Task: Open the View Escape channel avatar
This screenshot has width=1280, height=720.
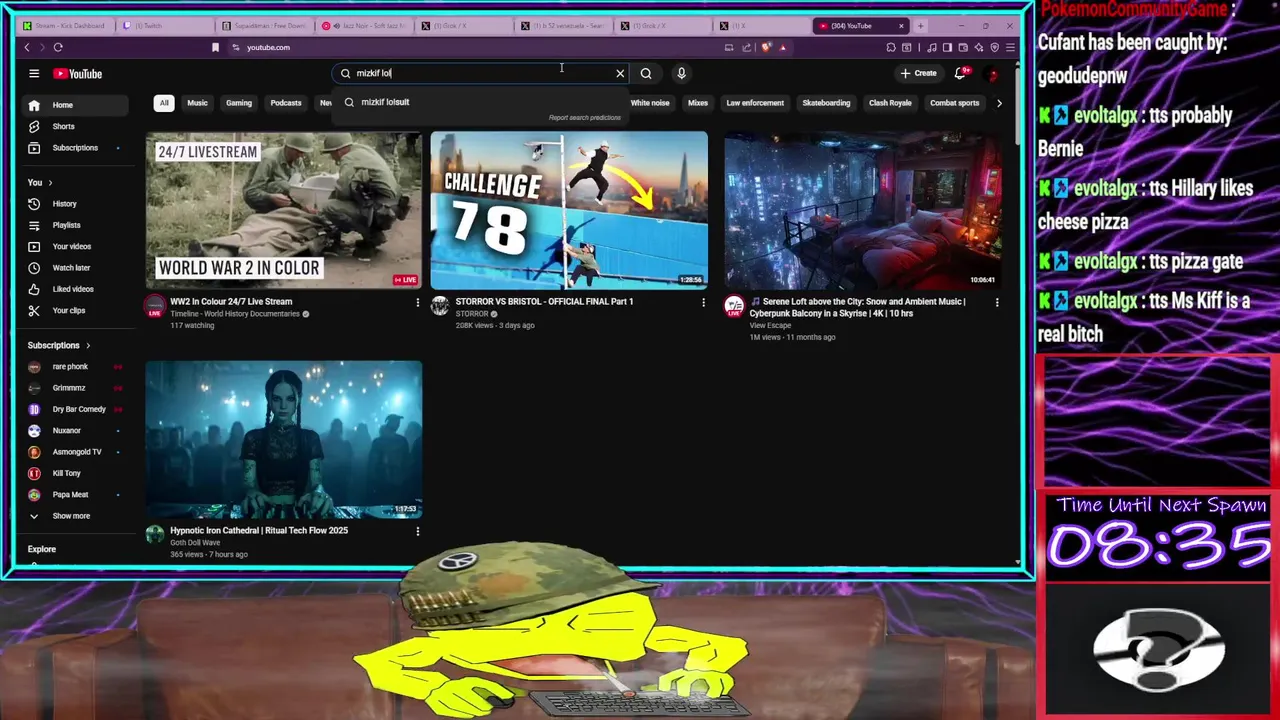Action: pyautogui.click(x=734, y=307)
